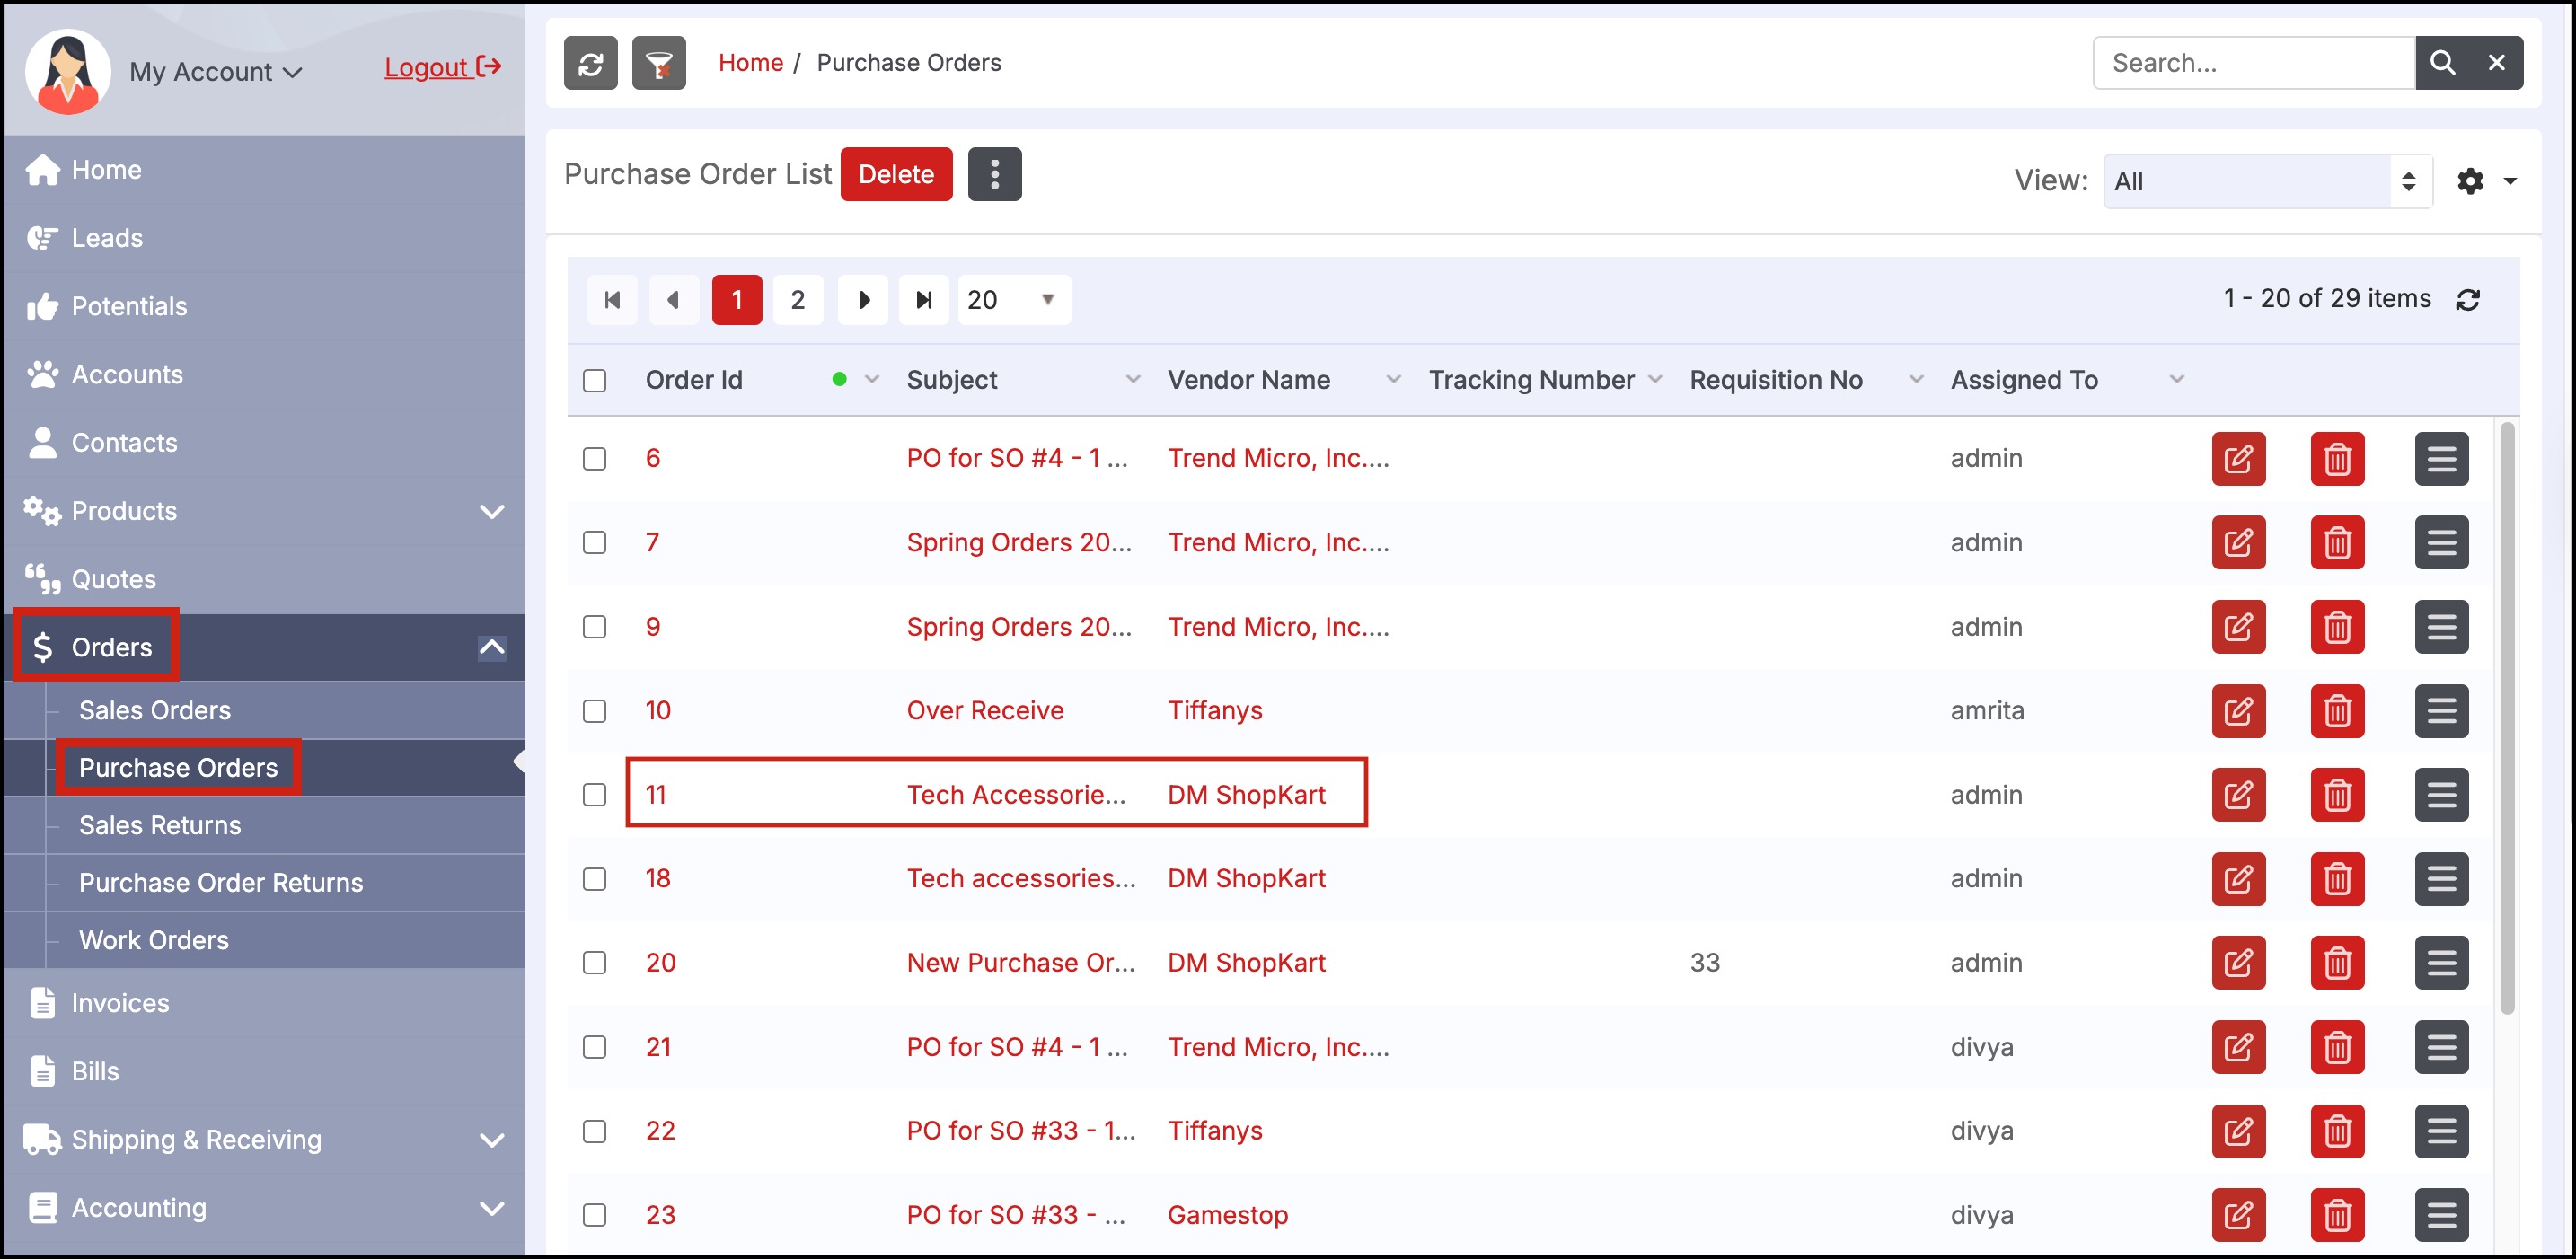Check the checkbox for order 11
The height and width of the screenshot is (1259, 2576).
click(x=595, y=795)
